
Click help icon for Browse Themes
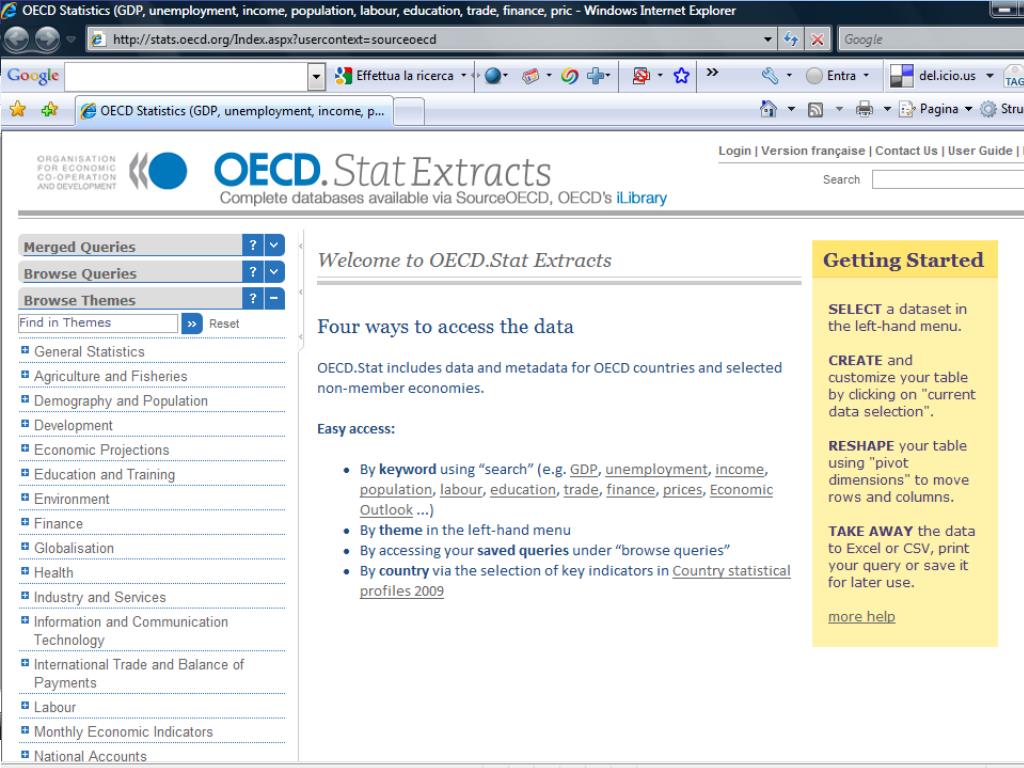click(x=253, y=298)
